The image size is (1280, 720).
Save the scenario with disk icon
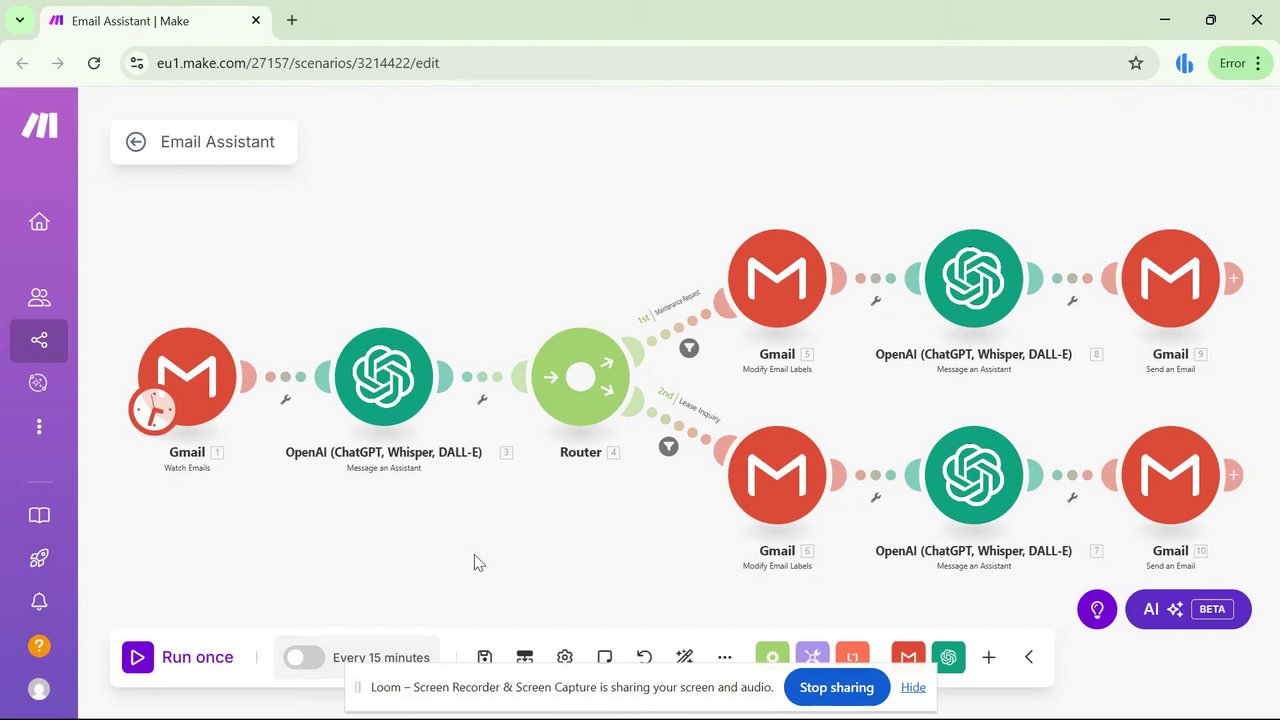point(485,657)
